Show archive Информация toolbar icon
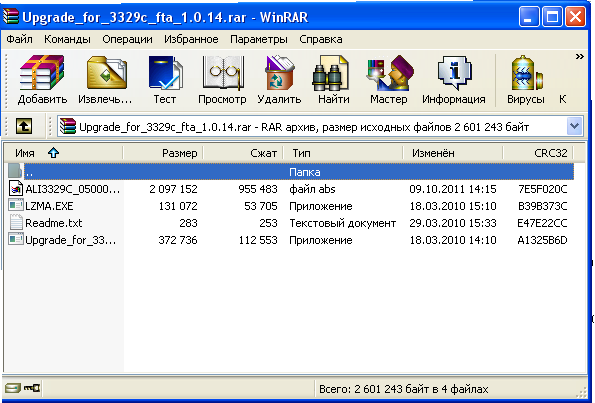 (x=455, y=72)
